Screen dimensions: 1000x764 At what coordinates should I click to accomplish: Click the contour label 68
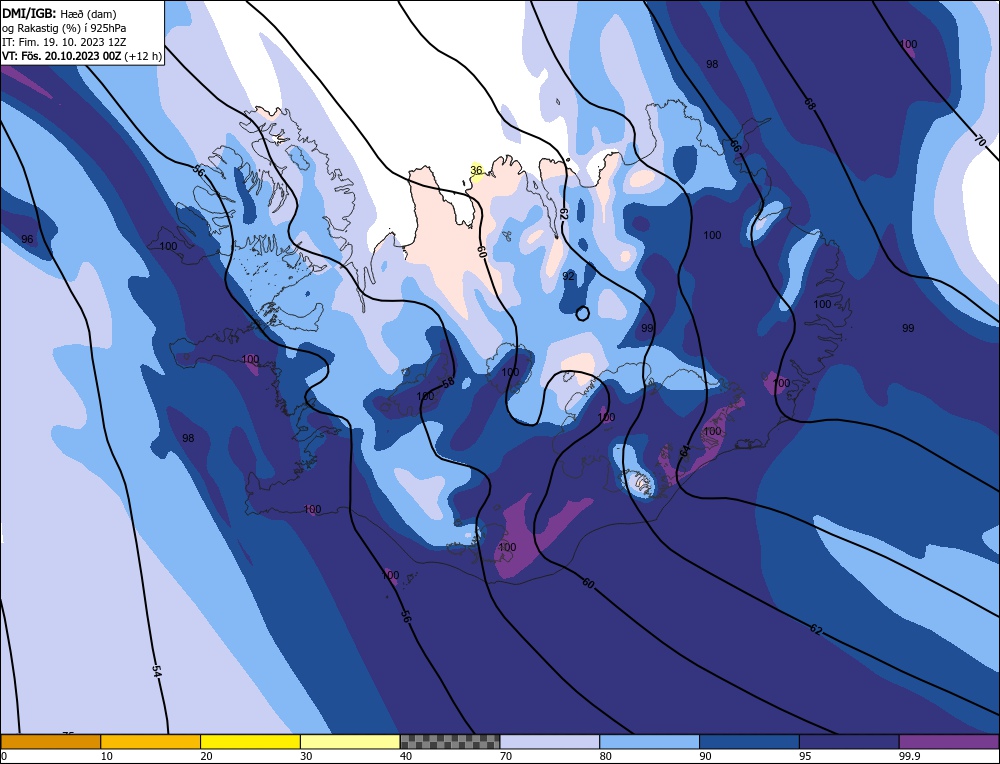click(x=809, y=104)
